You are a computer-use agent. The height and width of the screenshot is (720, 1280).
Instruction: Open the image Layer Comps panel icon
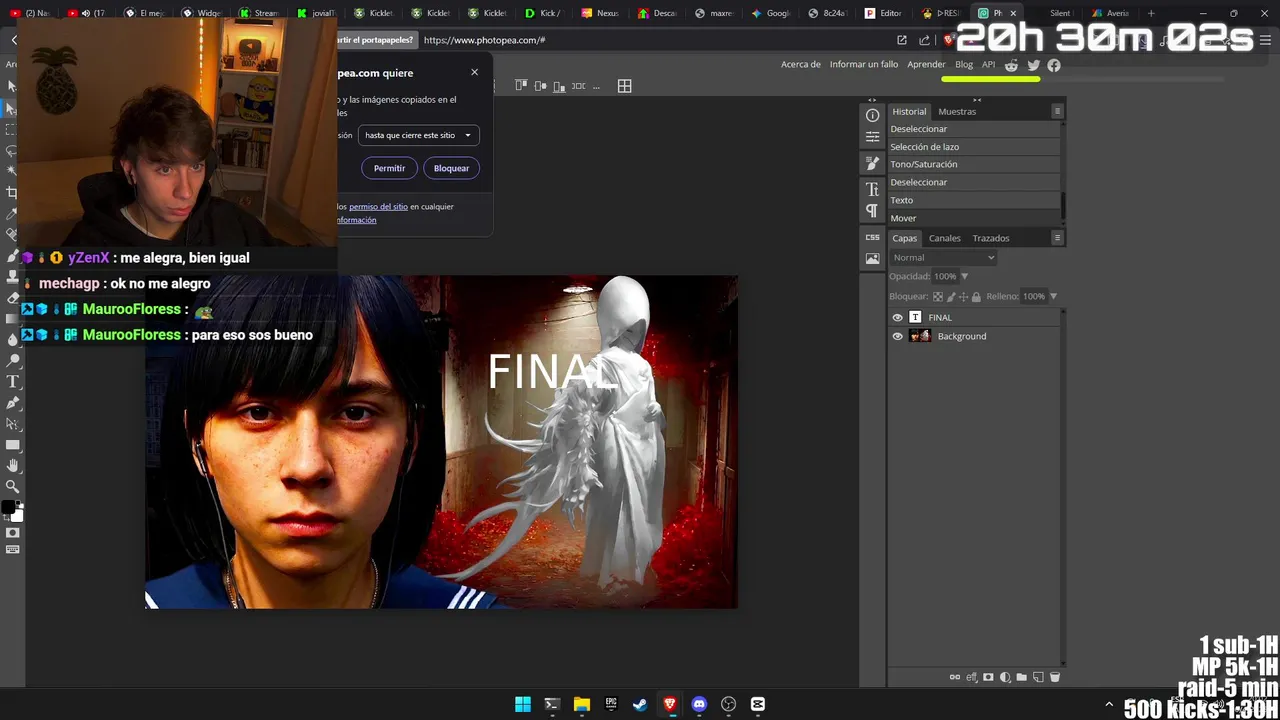point(872,258)
